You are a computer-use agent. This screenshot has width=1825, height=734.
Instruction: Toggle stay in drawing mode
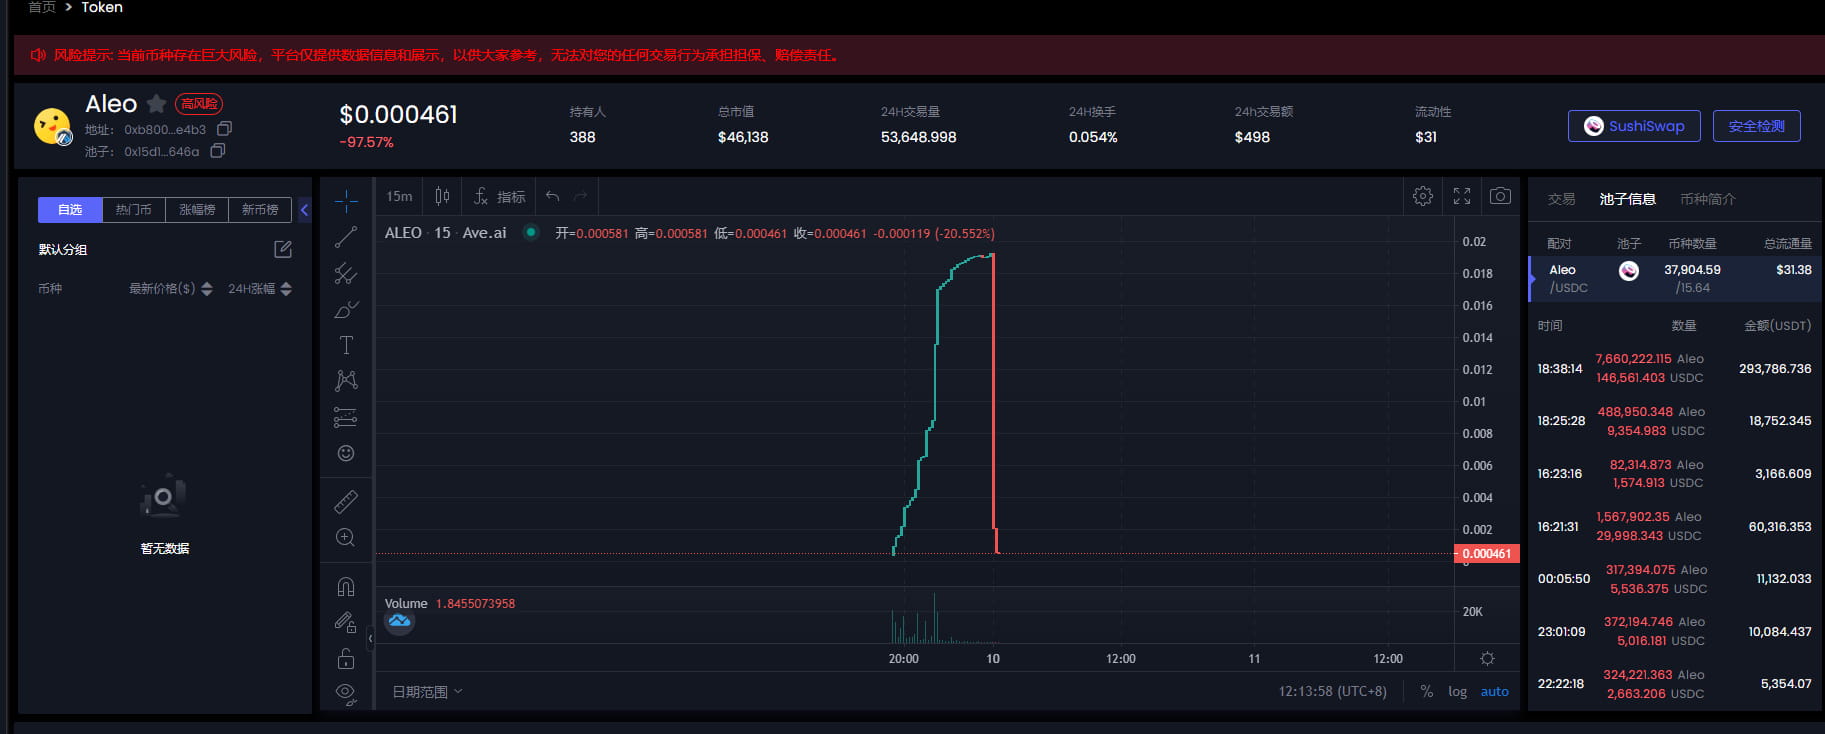click(346, 623)
